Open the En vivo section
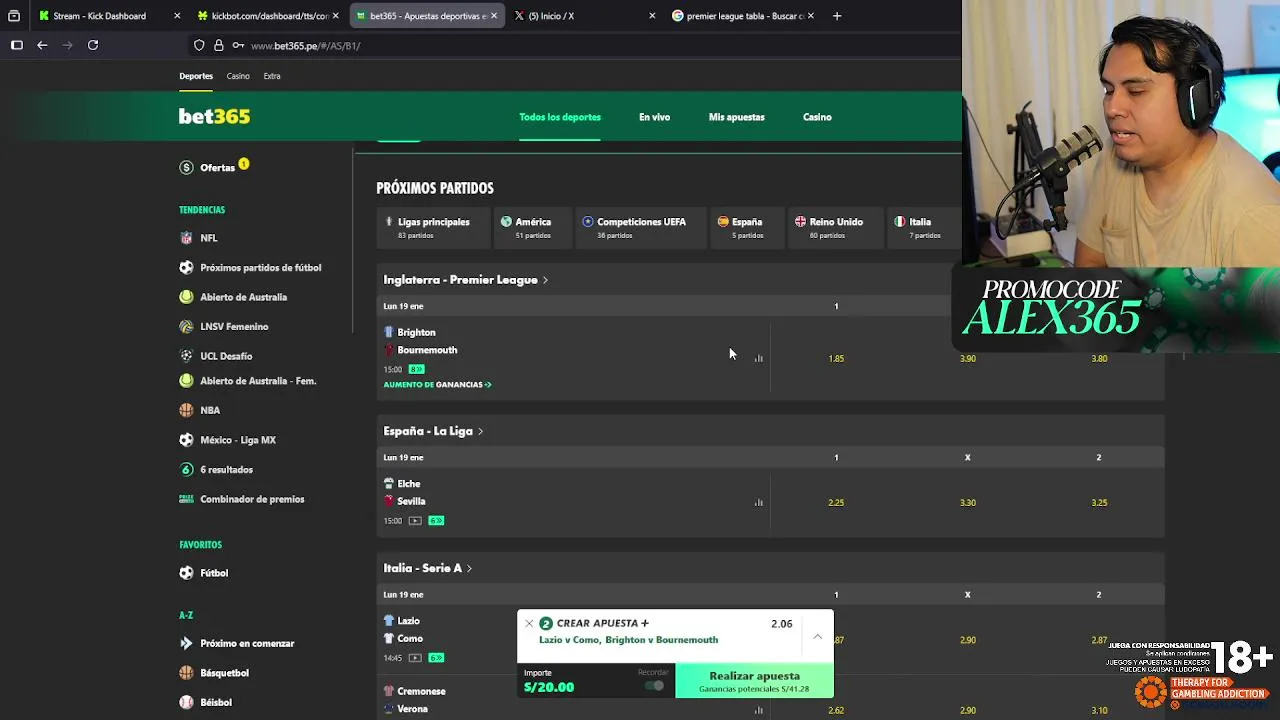Image resolution: width=1280 pixels, height=720 pixels. 654,117
